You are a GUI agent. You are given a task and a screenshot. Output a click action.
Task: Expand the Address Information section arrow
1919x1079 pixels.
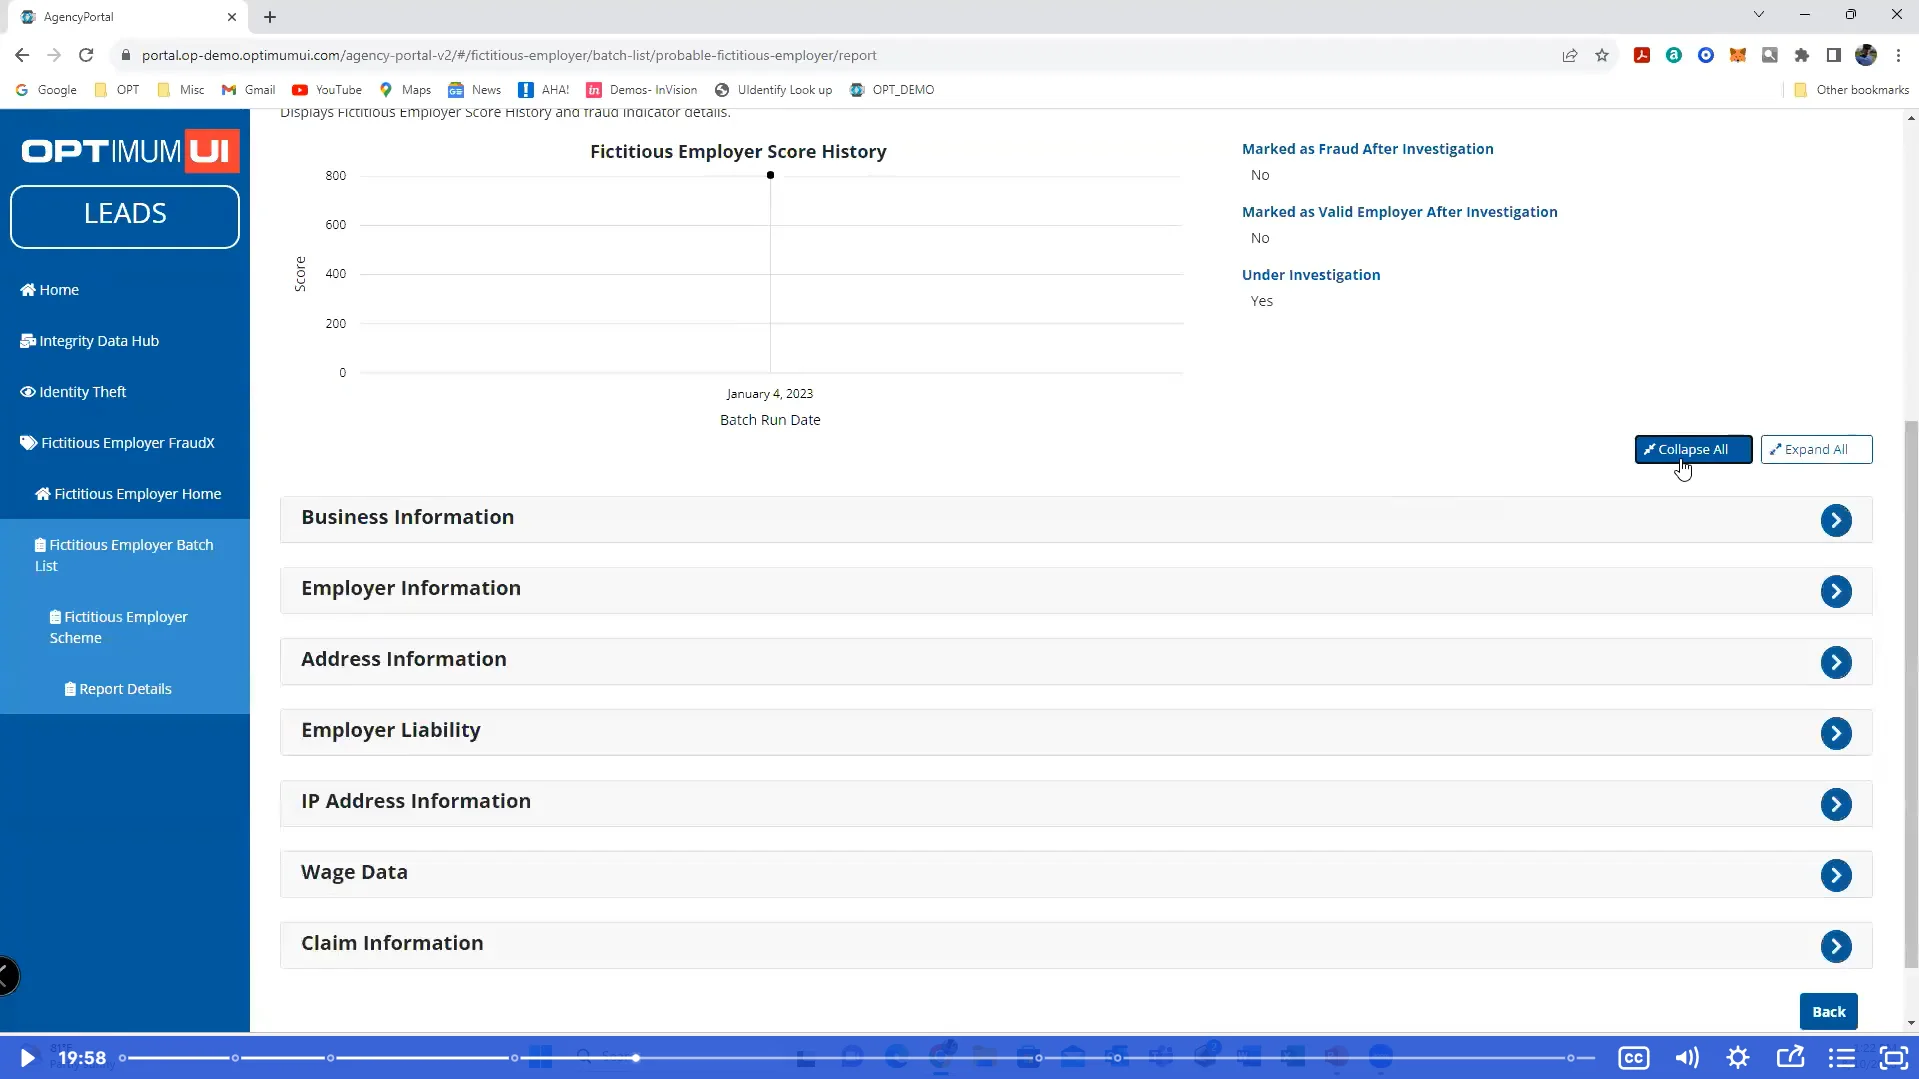1836,662
